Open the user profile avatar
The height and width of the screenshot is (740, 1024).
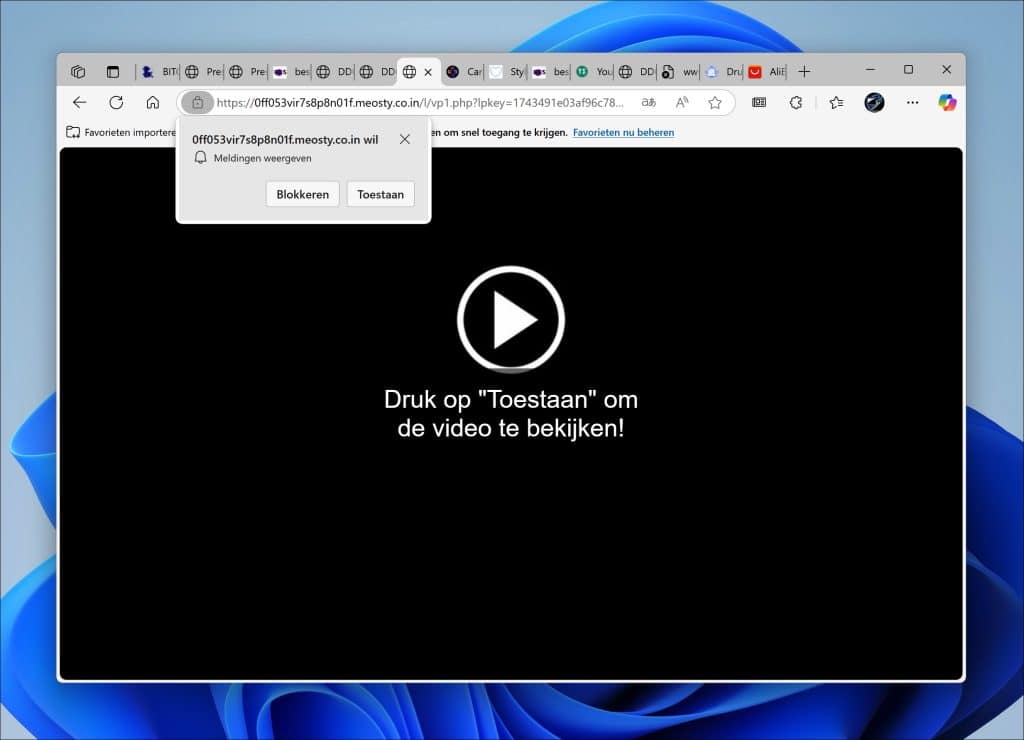pyautogui.click(x=874, y=102)
